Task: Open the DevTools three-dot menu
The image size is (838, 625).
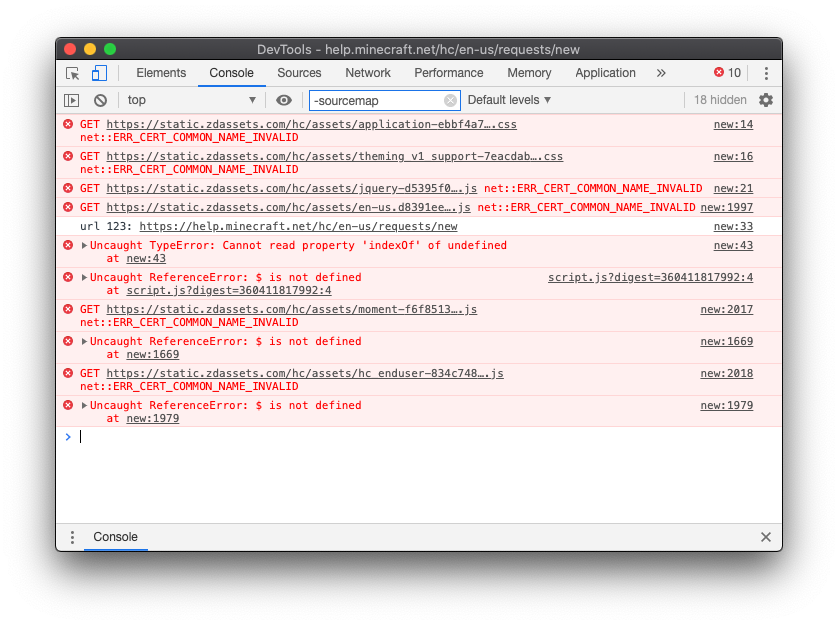Action: tap(766, 73)
